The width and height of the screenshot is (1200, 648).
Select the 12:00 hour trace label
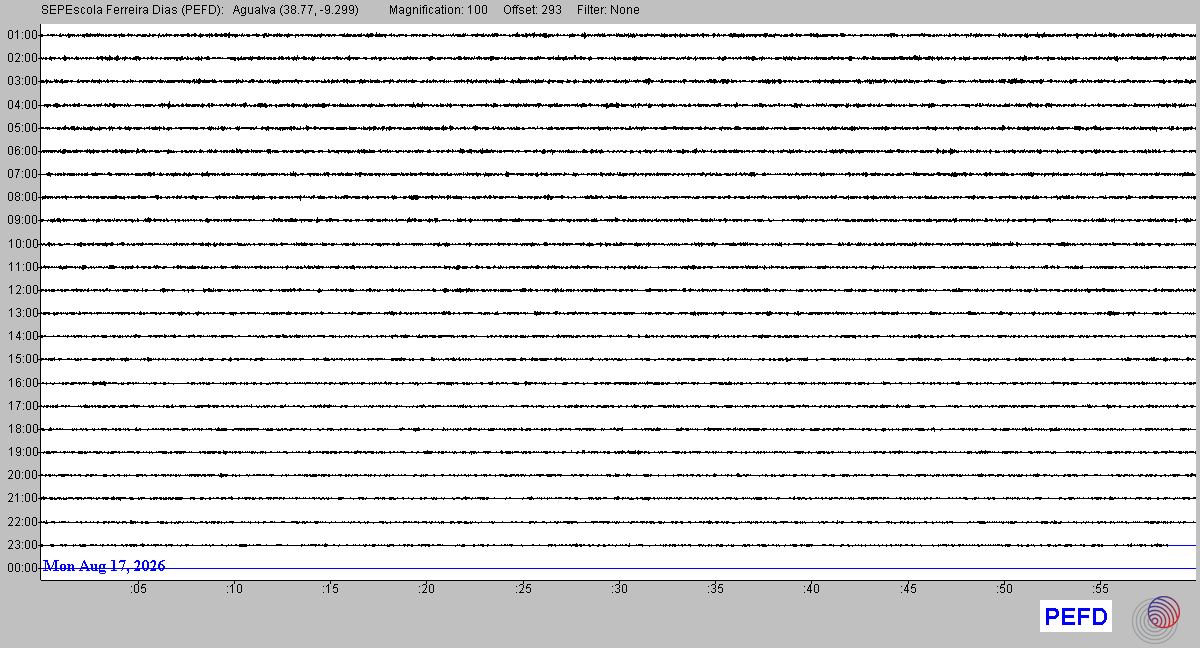22,290
